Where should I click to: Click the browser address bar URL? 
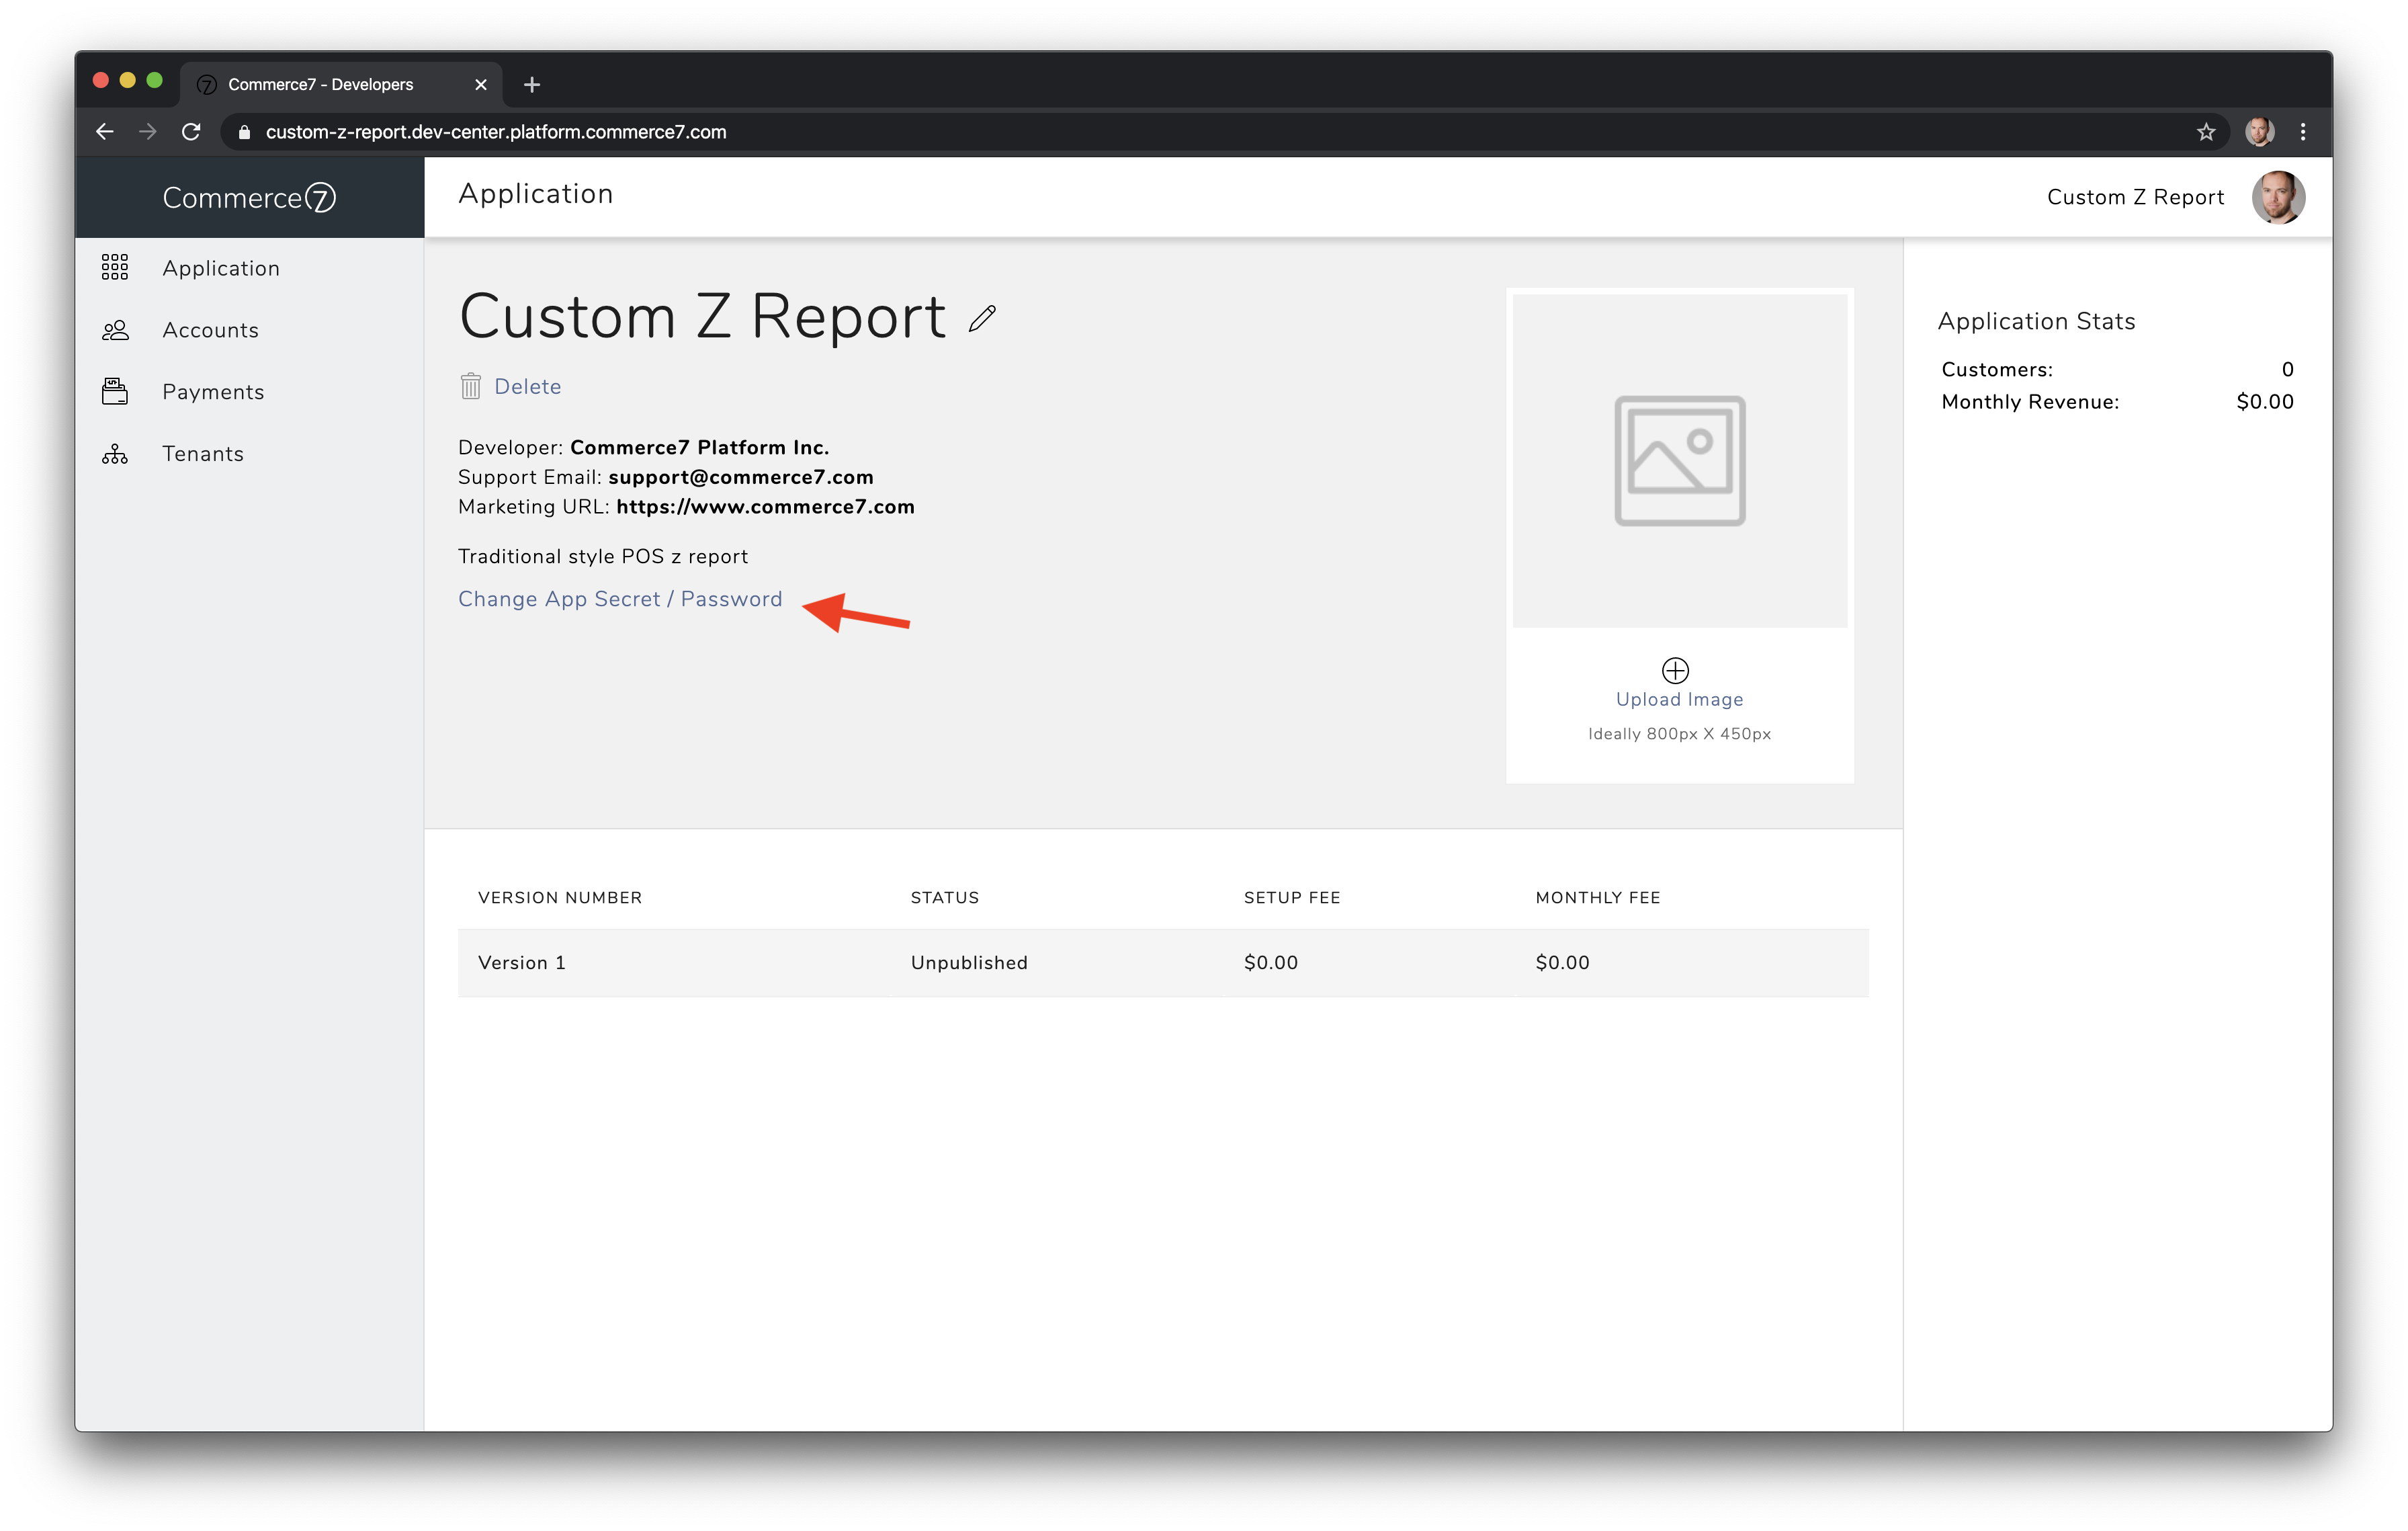pyautogui.click(x=496, y=132)
